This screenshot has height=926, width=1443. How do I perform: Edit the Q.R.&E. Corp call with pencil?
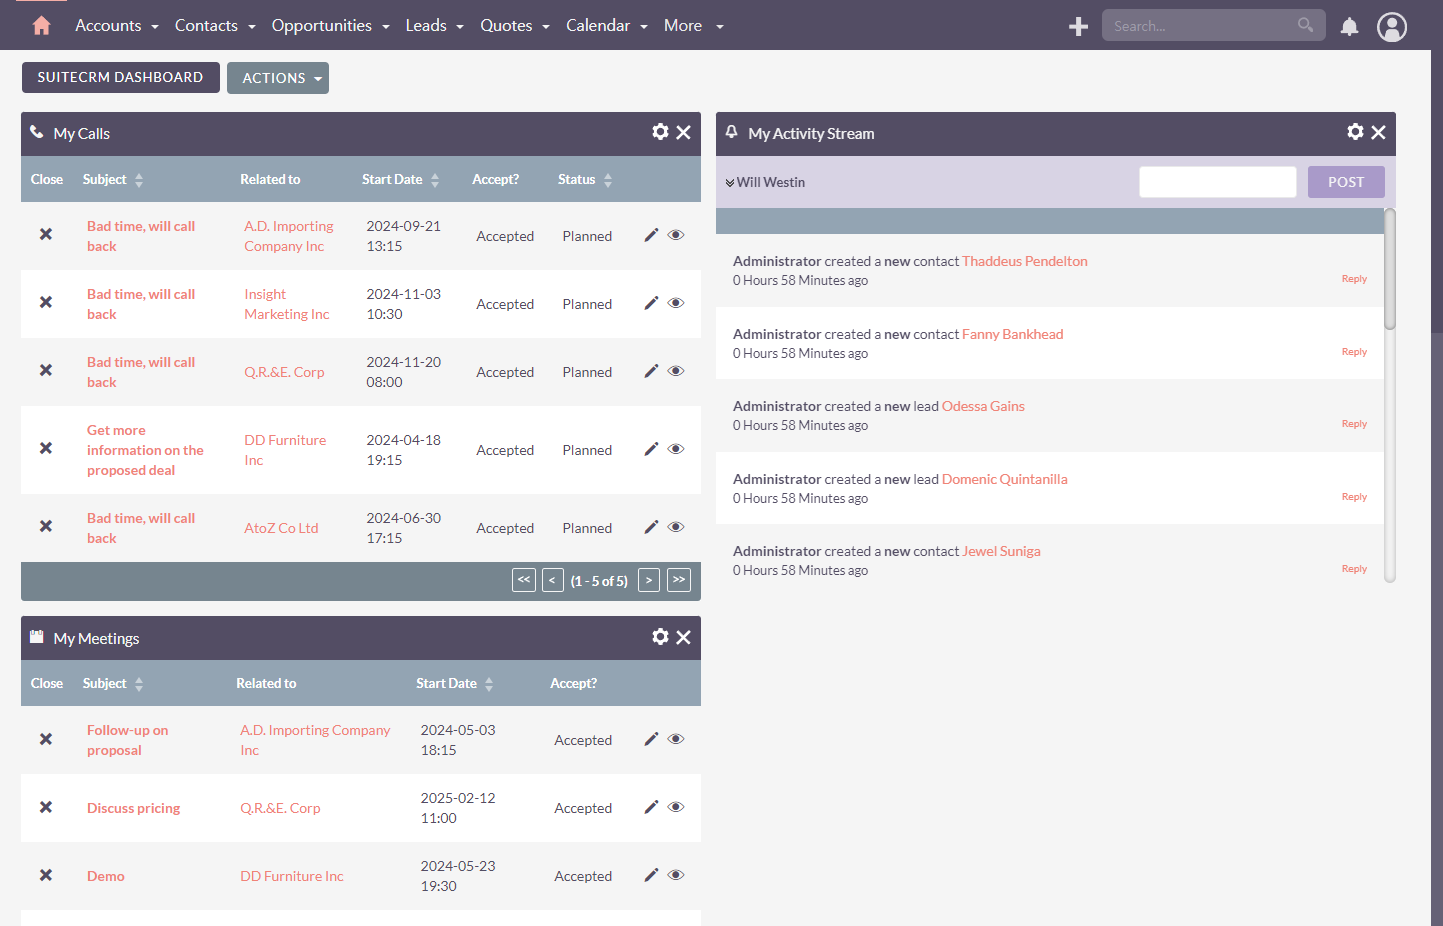coord(651,371)
